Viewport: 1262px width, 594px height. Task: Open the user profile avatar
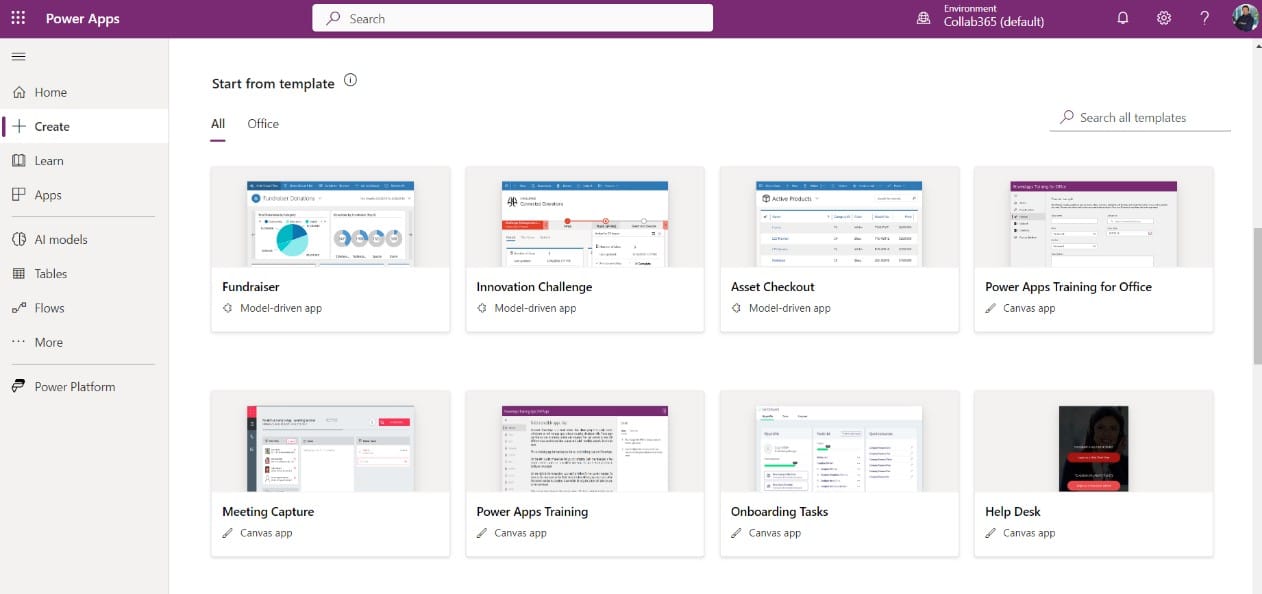click(1245, 19)
